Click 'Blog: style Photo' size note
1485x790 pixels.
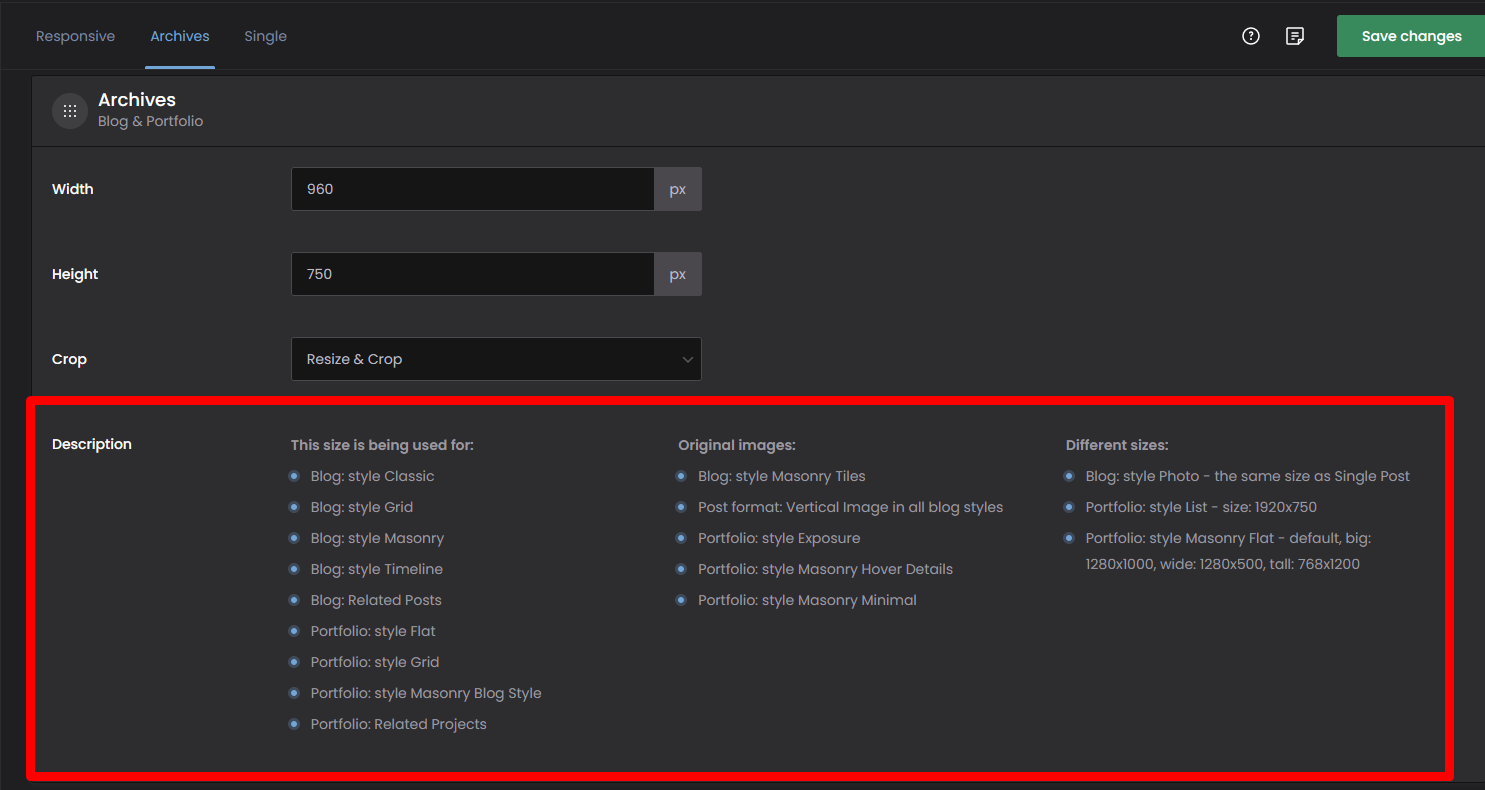pyautogui.click(x=1248, y=476)
